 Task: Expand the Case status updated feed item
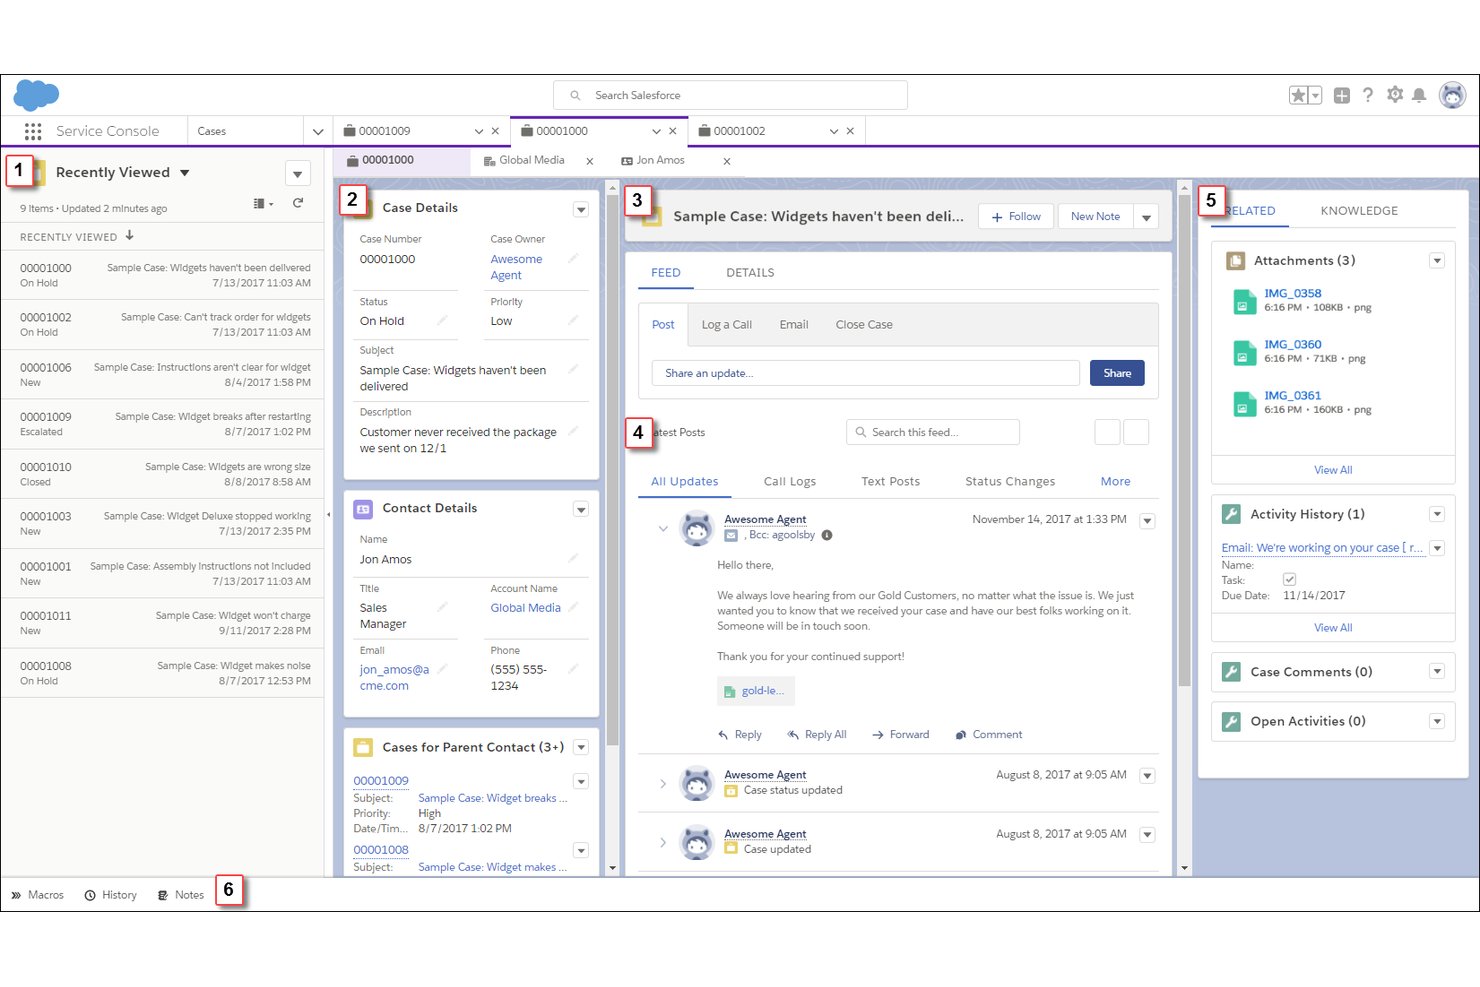click(x=663, y=783)
